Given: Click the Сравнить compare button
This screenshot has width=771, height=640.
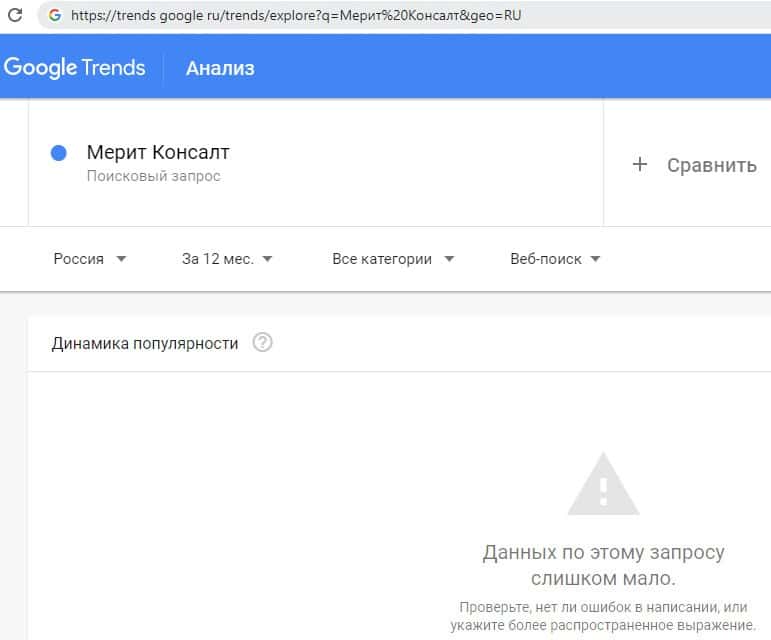Looking at the screenshot, I should (711, 165).
